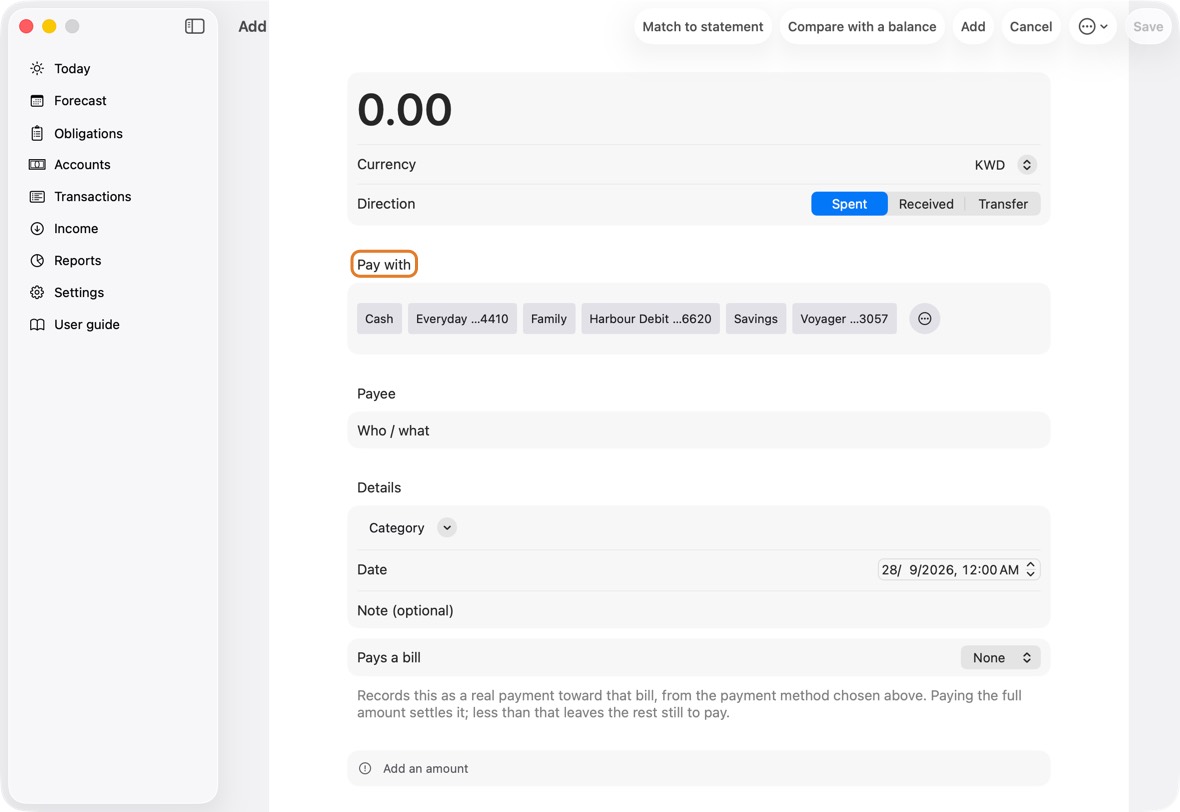Click the 'Records this as a real payment' description
Image resolution: width=1180 pixels, height=812 pixels.
point(689,704)
